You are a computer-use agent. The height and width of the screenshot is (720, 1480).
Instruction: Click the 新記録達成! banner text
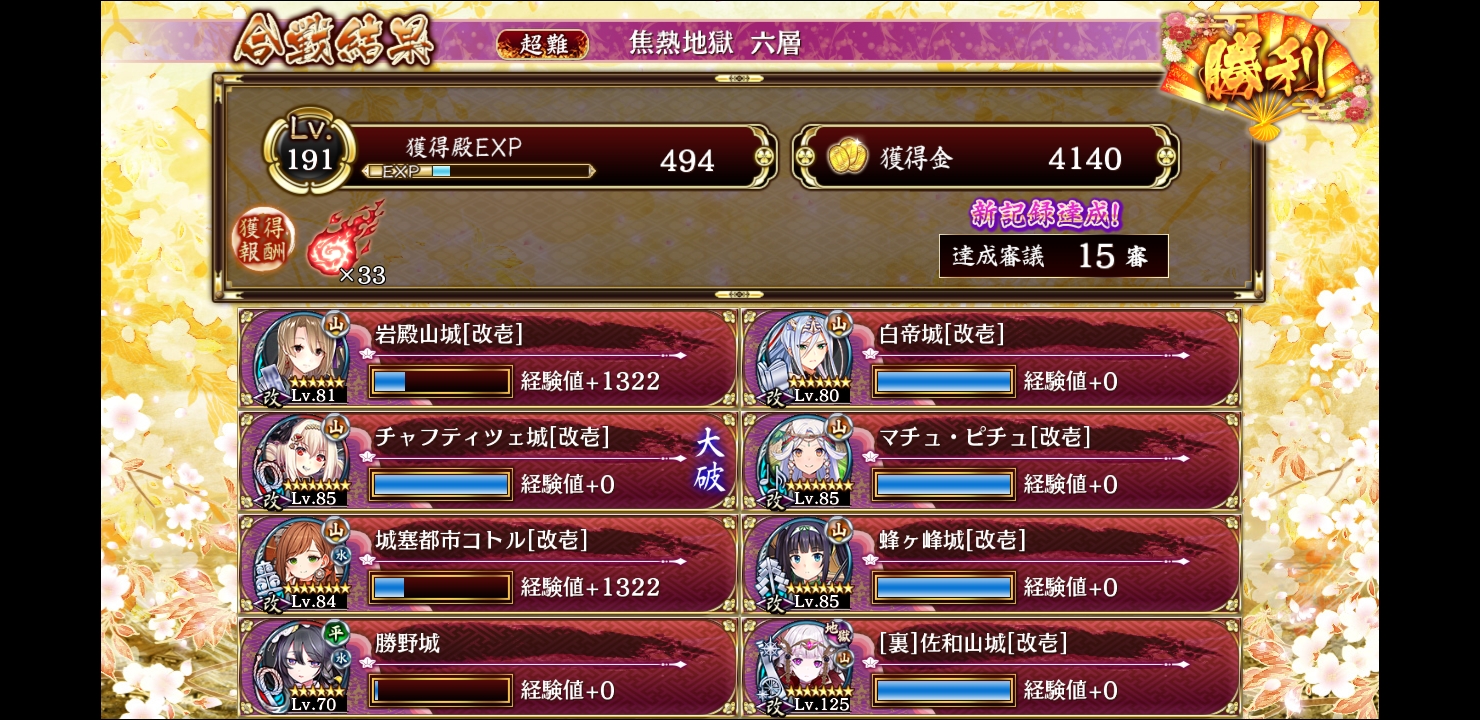click(x=1045, y=214)
